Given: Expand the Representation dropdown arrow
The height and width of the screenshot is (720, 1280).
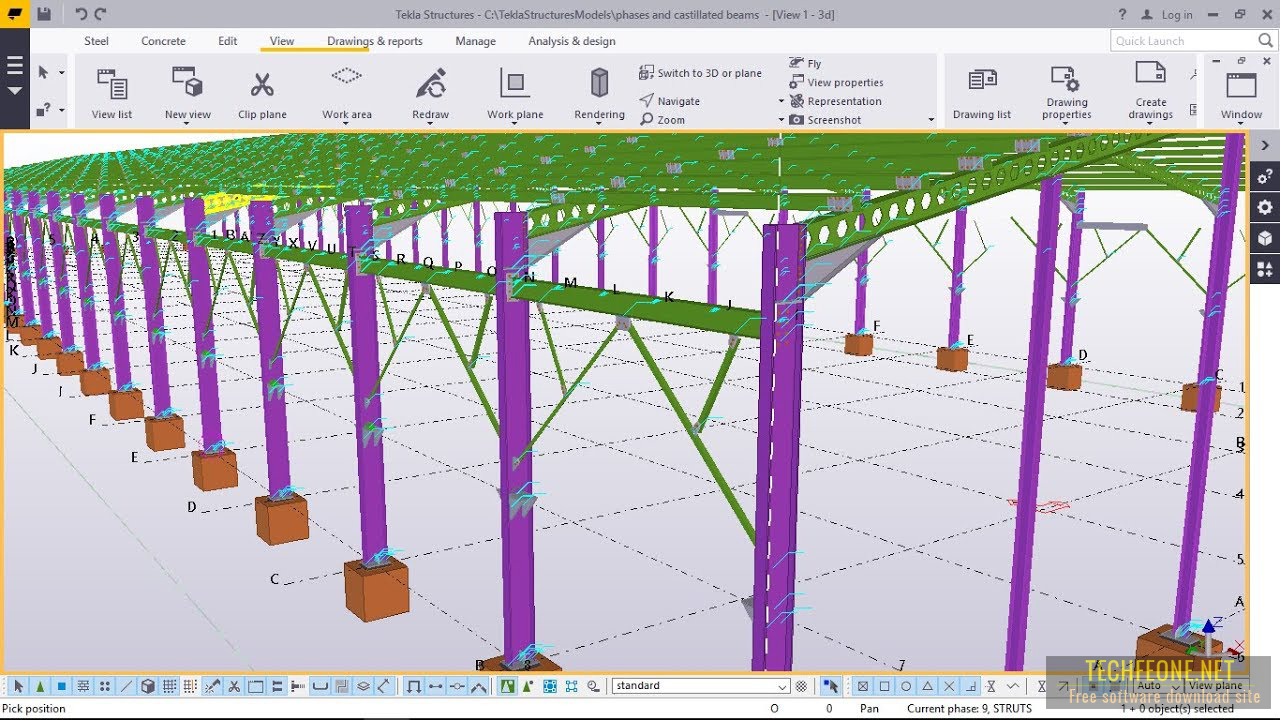Looking at the screenshot, I should [781, 101].
